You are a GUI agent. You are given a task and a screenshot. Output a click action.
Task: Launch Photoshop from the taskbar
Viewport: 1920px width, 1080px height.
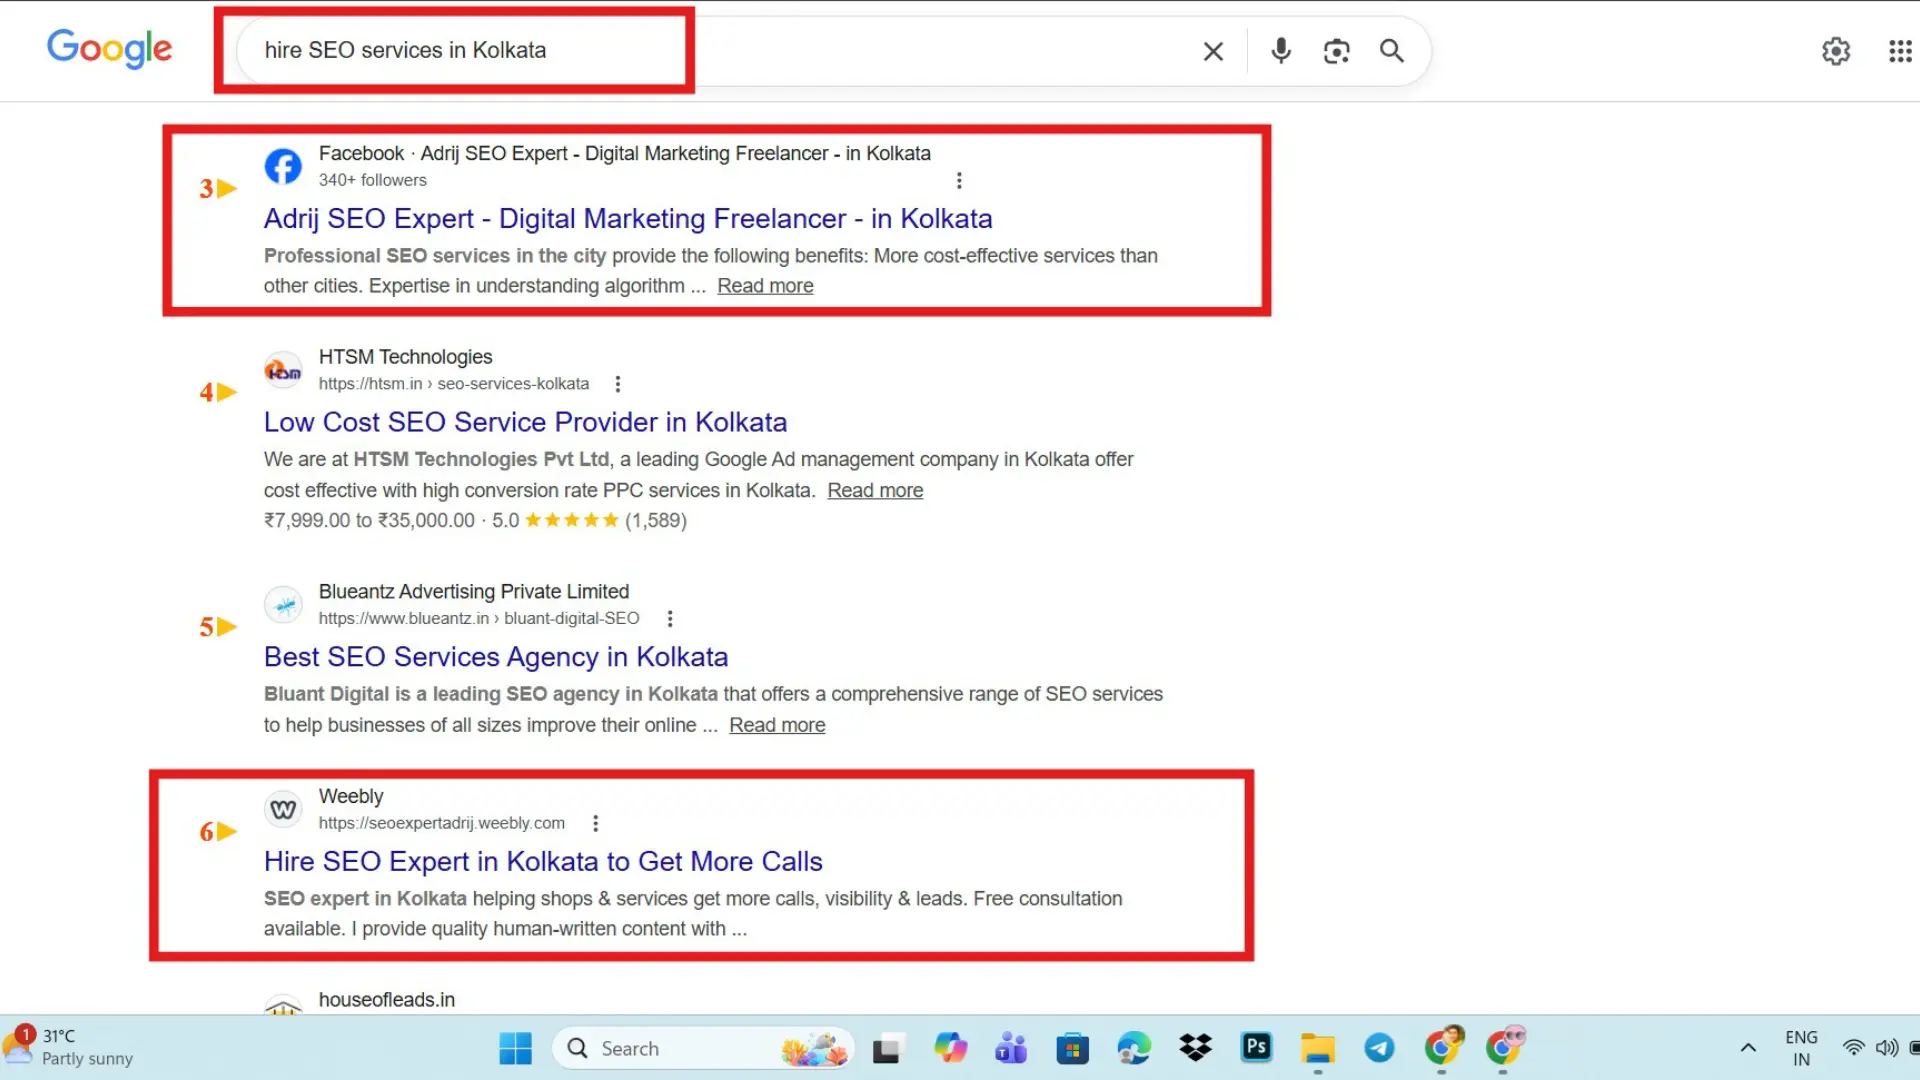1256,1047
